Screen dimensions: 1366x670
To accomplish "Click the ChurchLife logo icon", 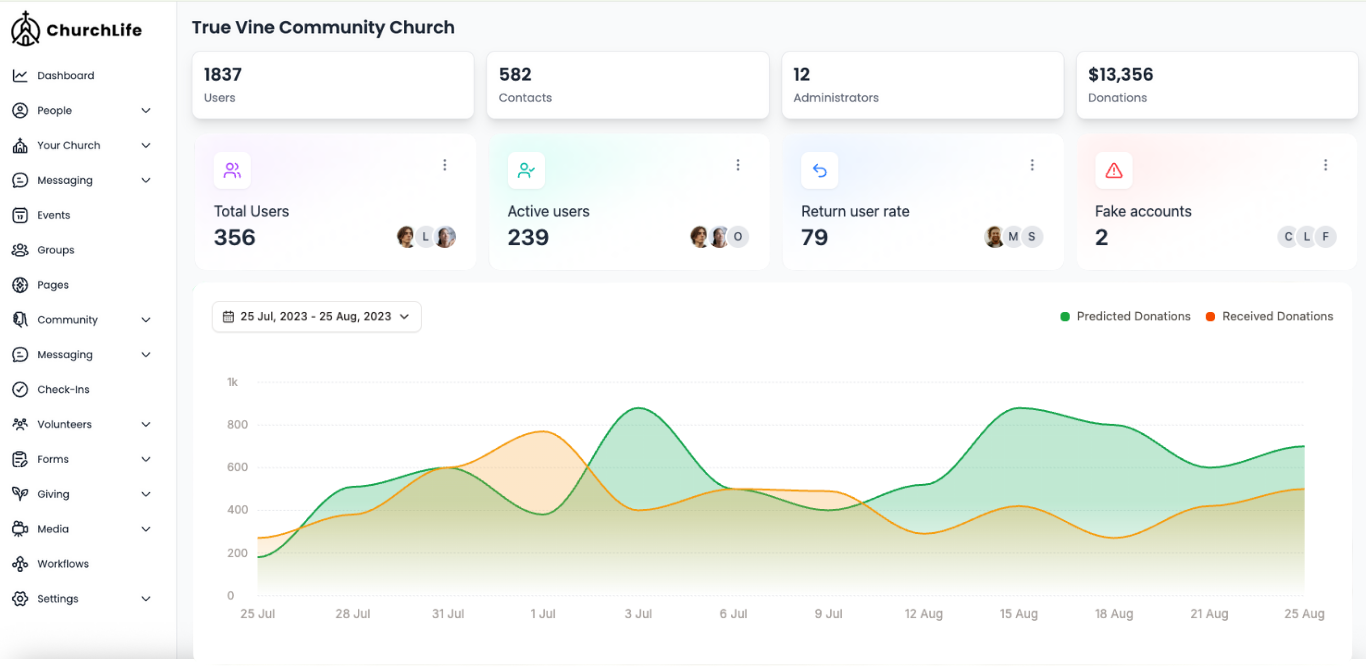I will point(25,30).
